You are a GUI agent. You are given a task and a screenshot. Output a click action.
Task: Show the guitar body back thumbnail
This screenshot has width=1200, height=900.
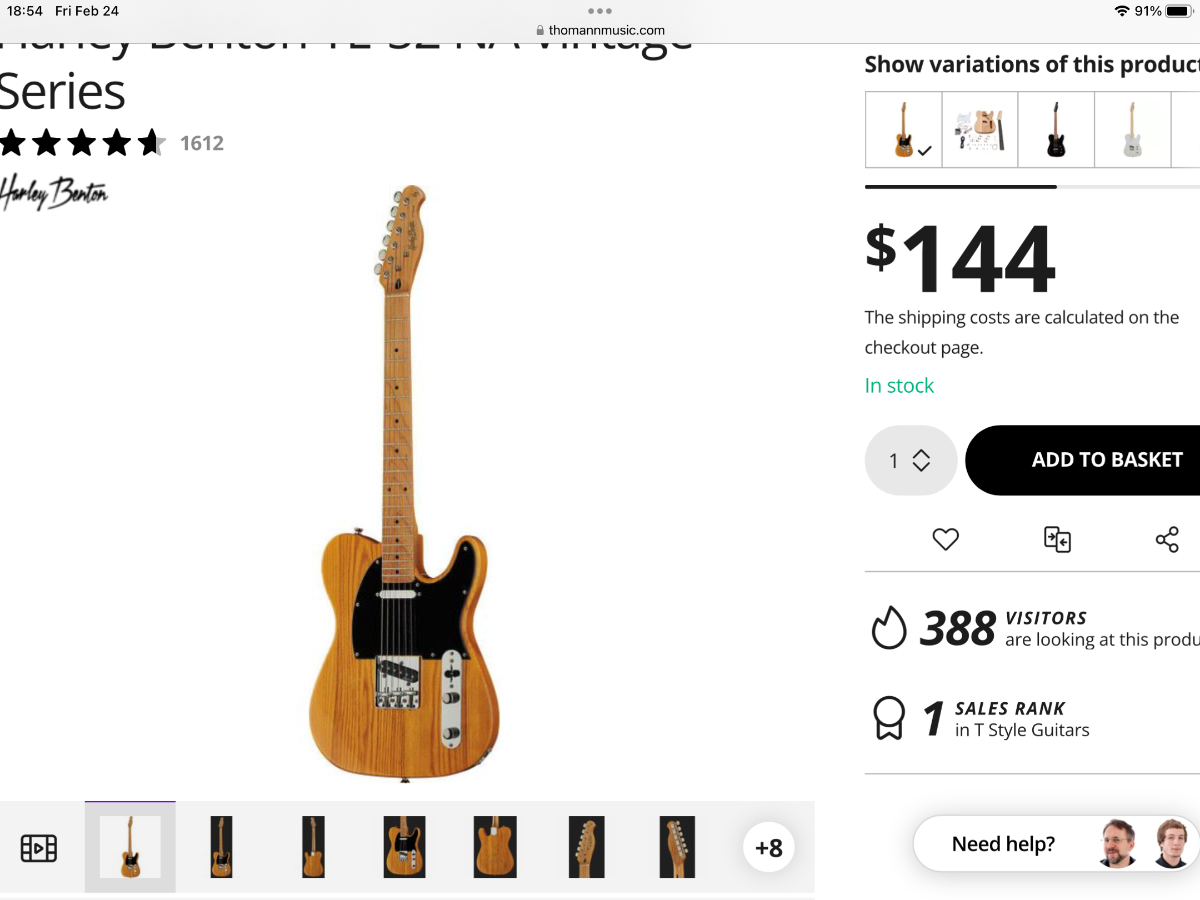pos(495,847)
